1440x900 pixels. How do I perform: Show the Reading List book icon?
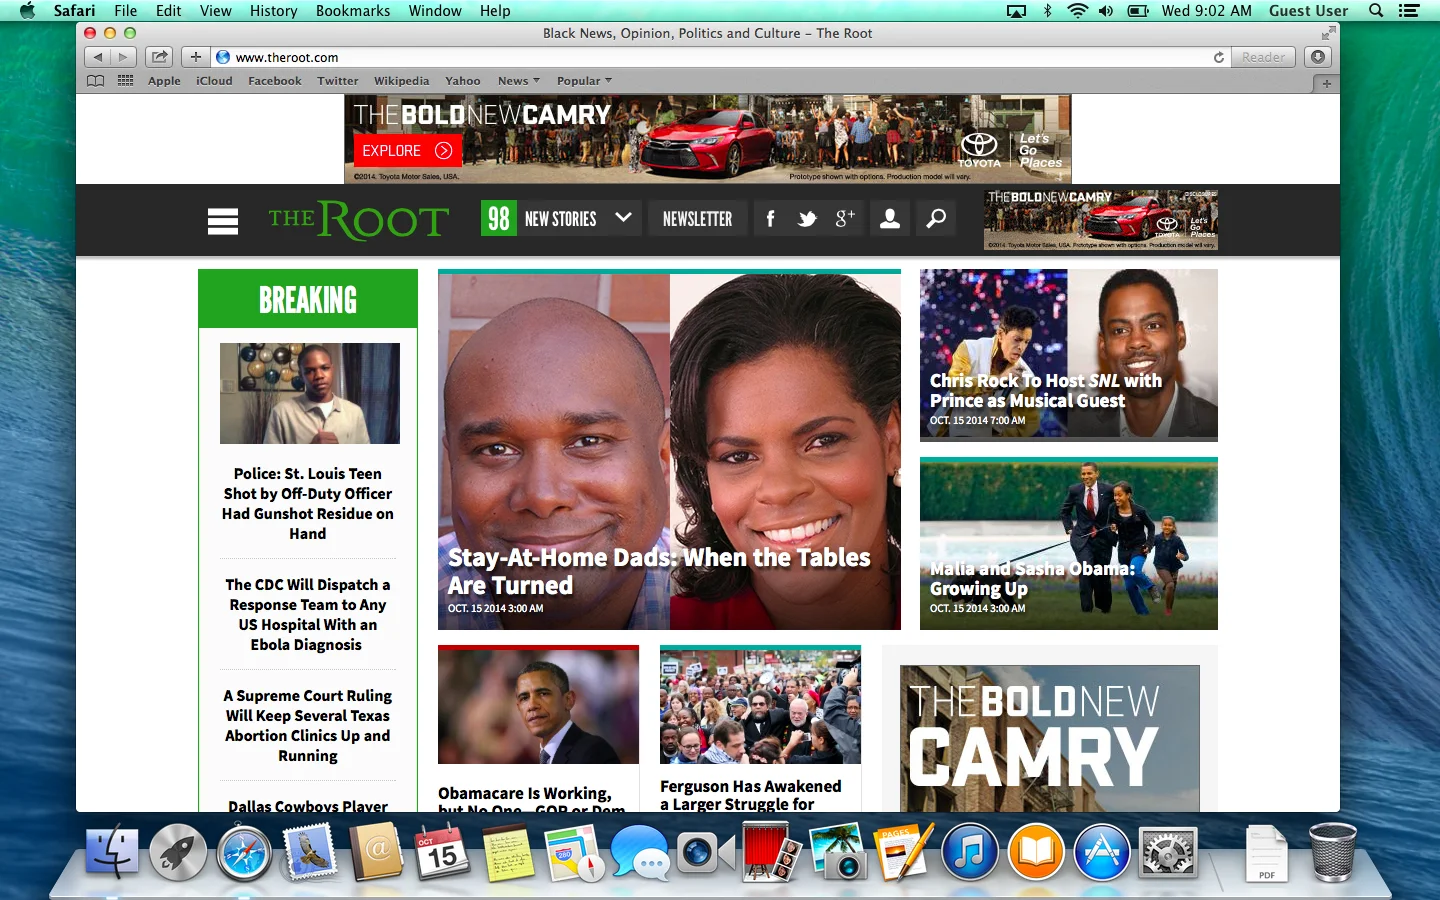96,81
